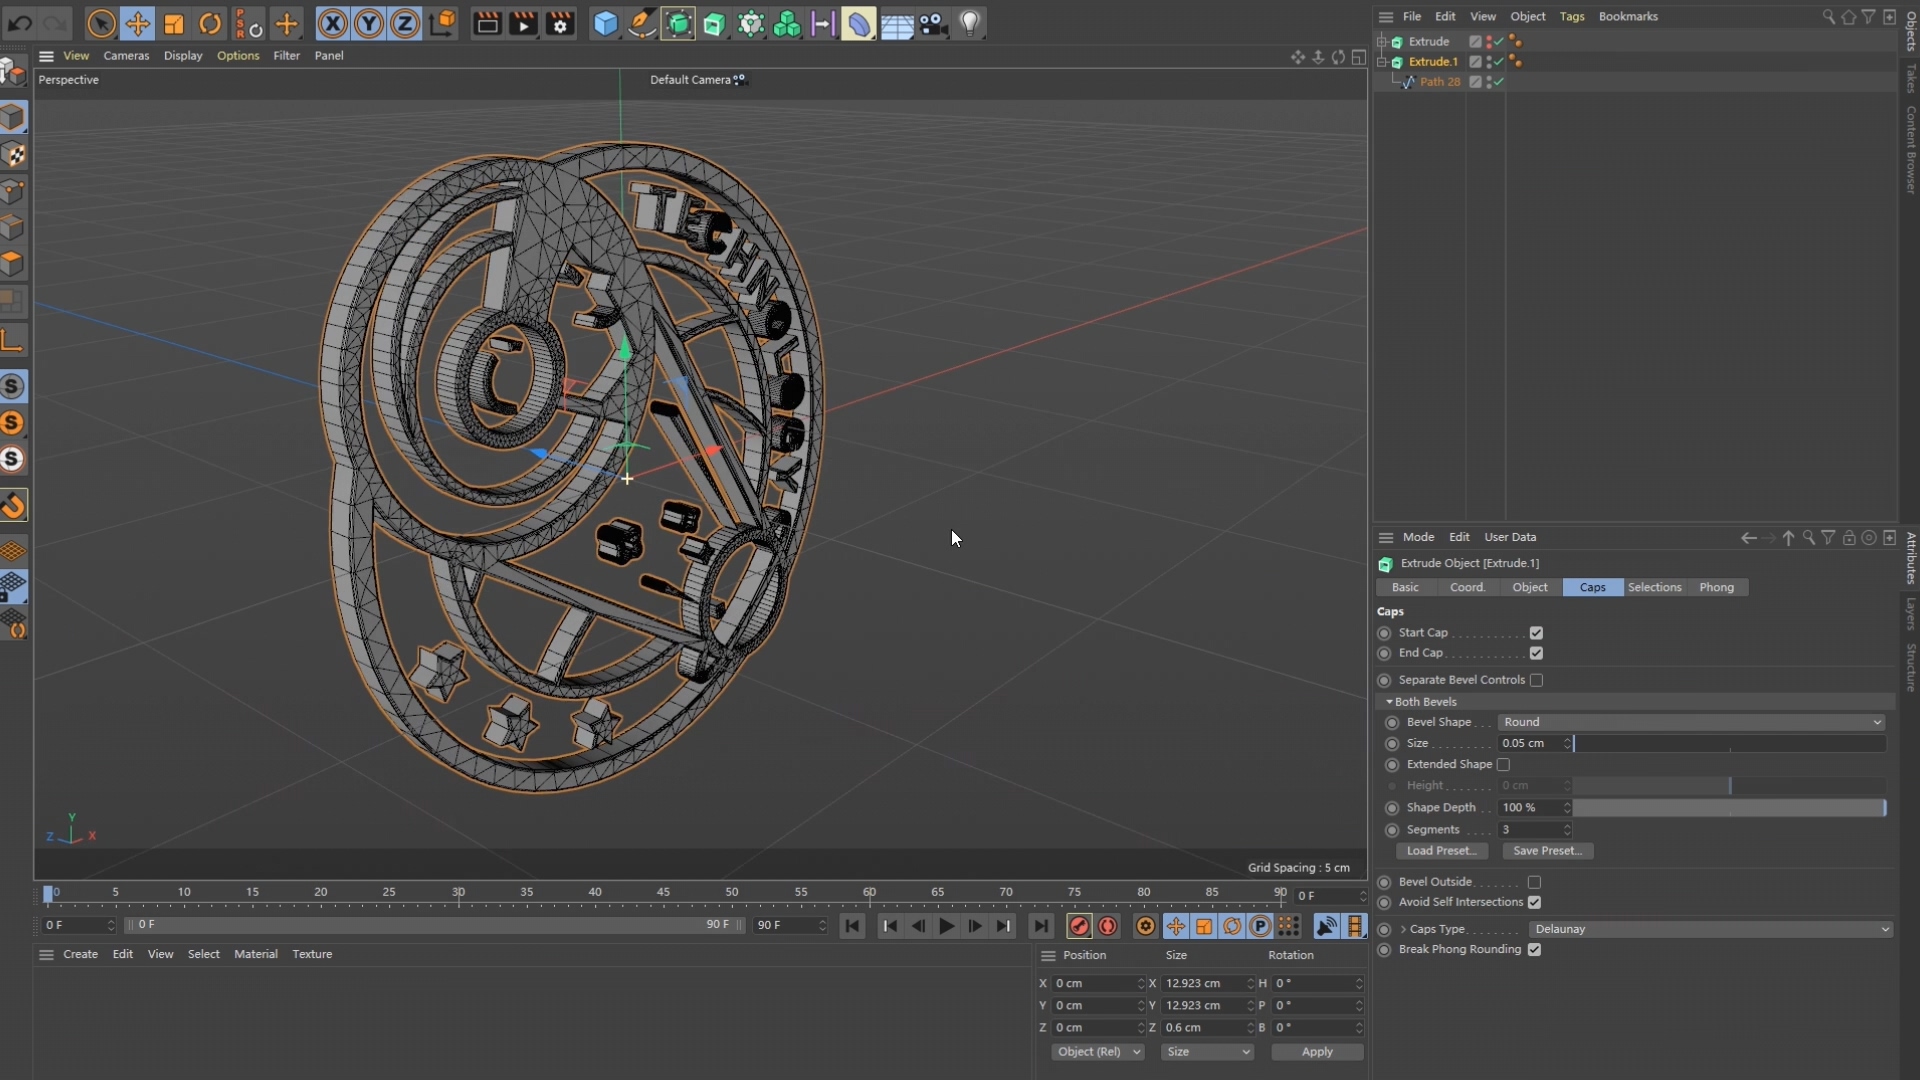The height and width of the screenshot is (1080, 1920).
Task: Click the Apply button
Action: click(x=1316, y=1052)
